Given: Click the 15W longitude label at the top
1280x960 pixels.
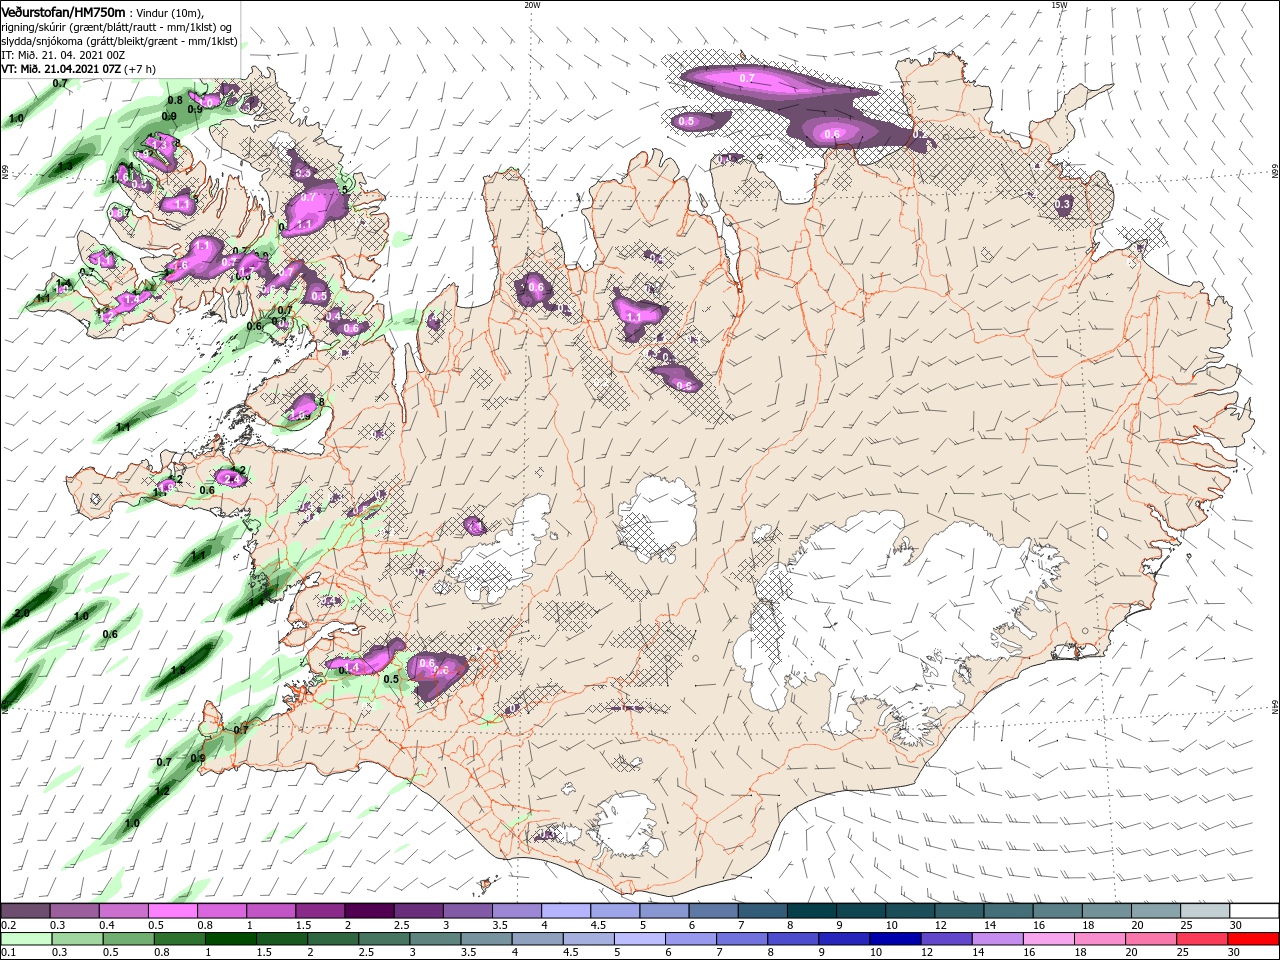Looking at the screenshot, I should tap(1059, 5).
